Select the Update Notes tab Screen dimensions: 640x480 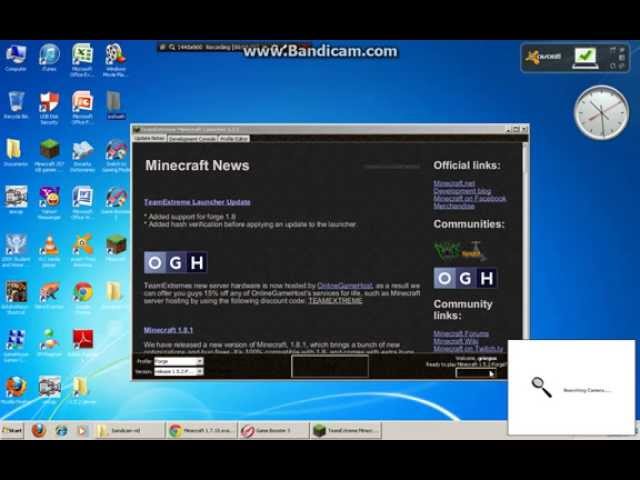pos(150,138)
